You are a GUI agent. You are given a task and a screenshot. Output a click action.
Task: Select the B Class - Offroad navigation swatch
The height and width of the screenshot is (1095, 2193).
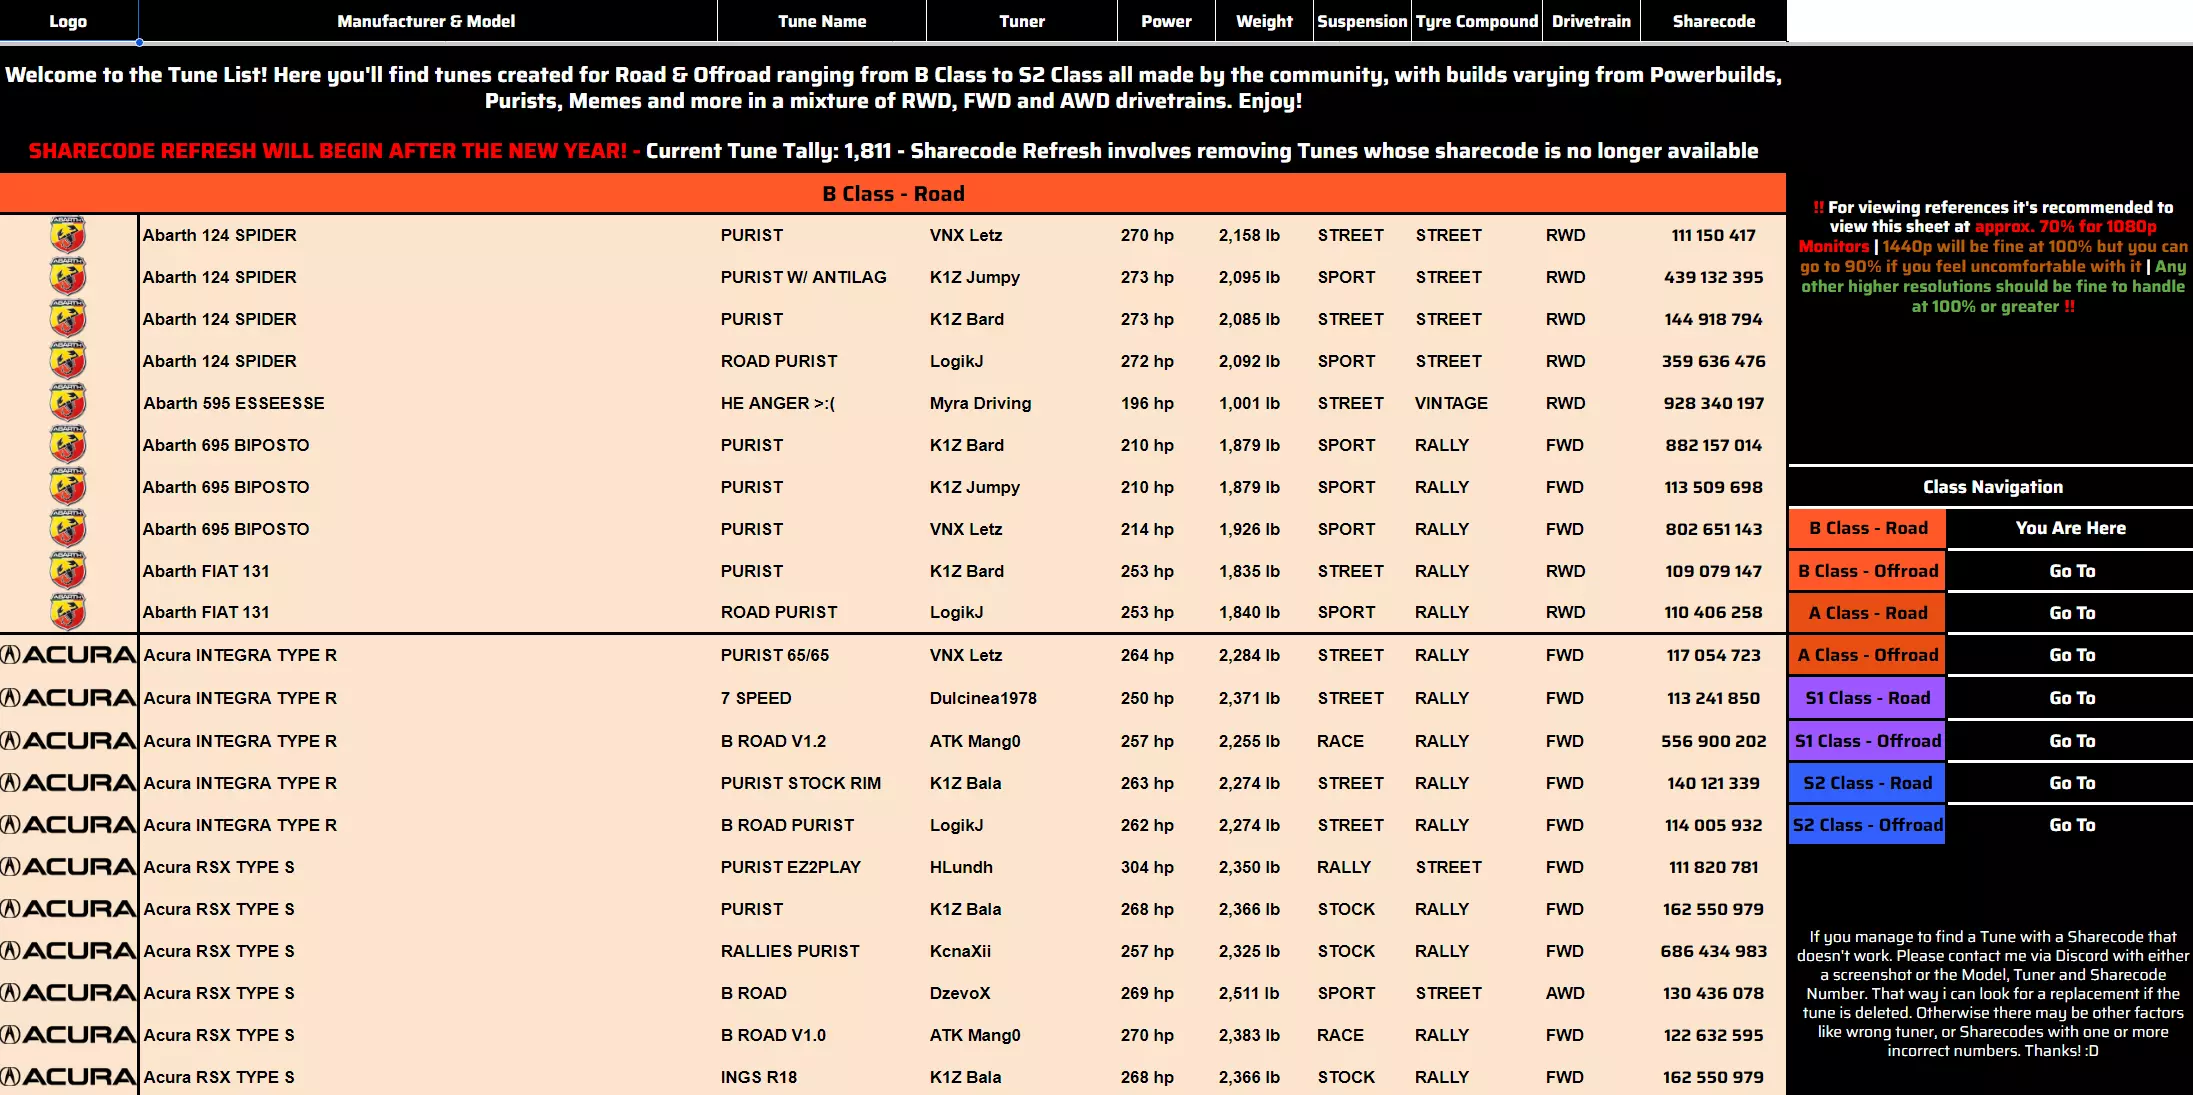pyautogui.click(x=1867, y=571)
